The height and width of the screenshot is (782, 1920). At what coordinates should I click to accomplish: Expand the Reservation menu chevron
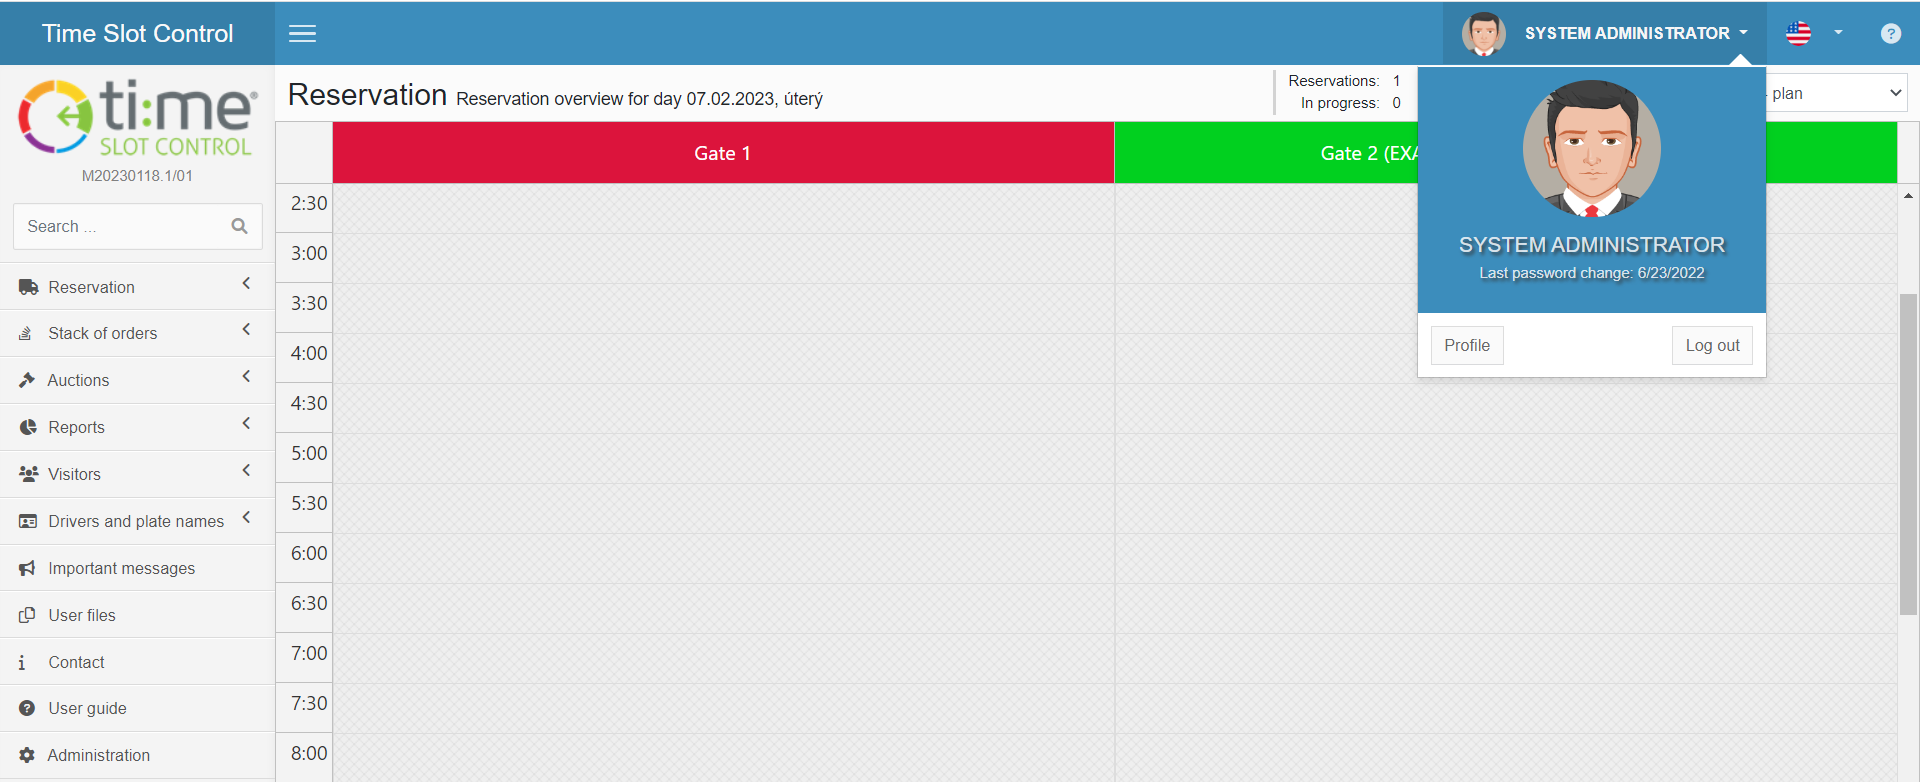(246, 284)
